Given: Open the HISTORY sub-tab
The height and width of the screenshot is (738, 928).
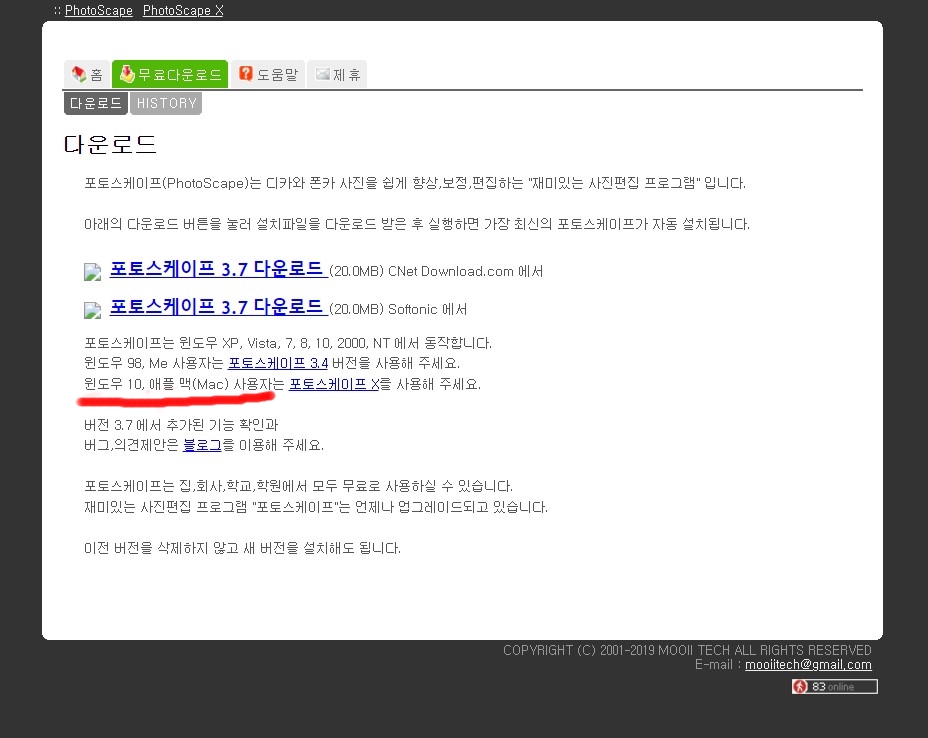Looking at the screenshot, I should tap(166, 103).
